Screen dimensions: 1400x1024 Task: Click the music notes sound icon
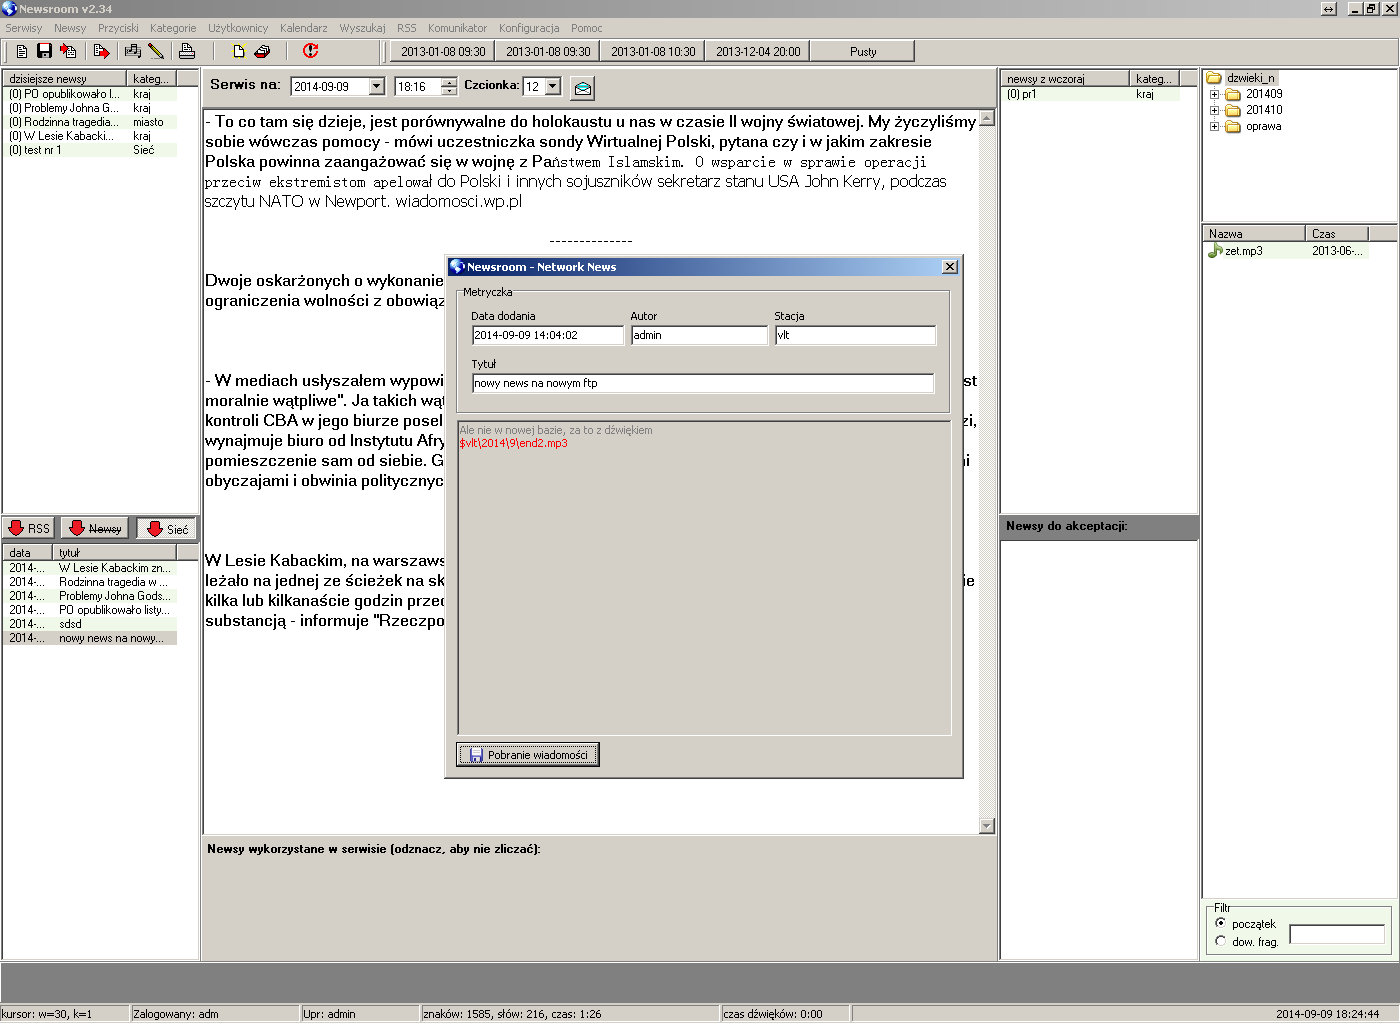132,51
